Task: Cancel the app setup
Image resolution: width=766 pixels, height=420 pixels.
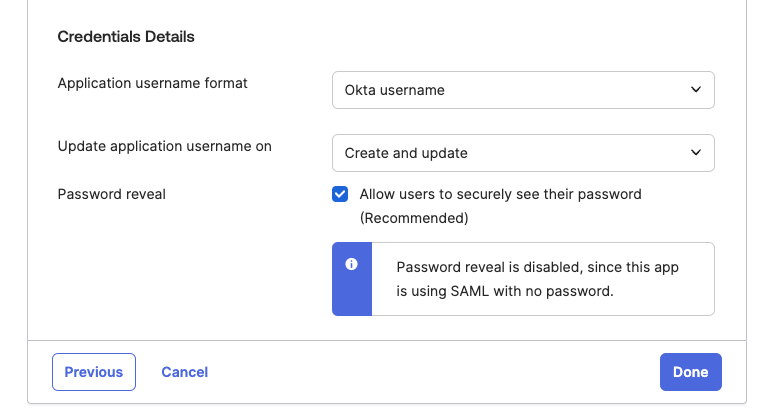Action: click(x=185, y=372)
